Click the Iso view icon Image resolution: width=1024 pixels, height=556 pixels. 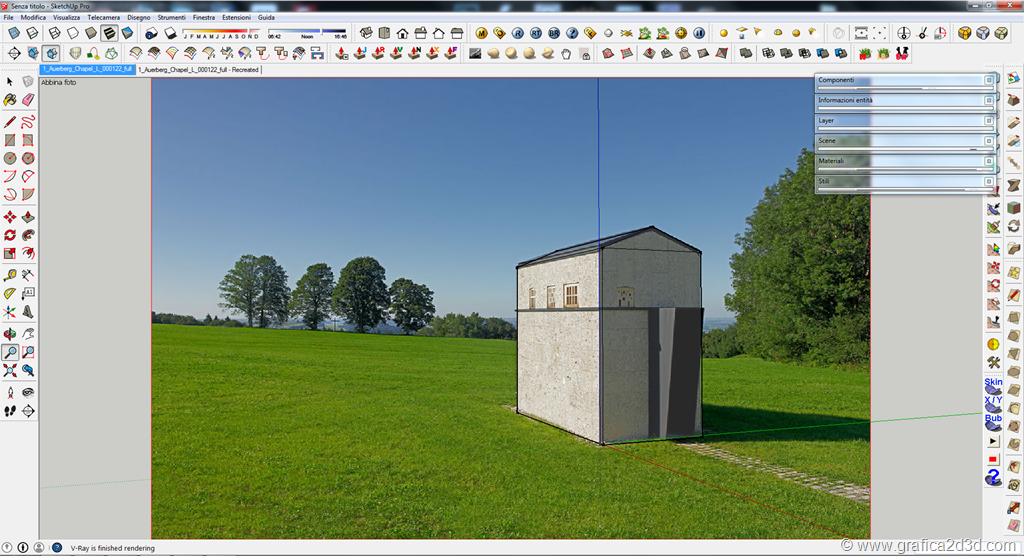368,34
